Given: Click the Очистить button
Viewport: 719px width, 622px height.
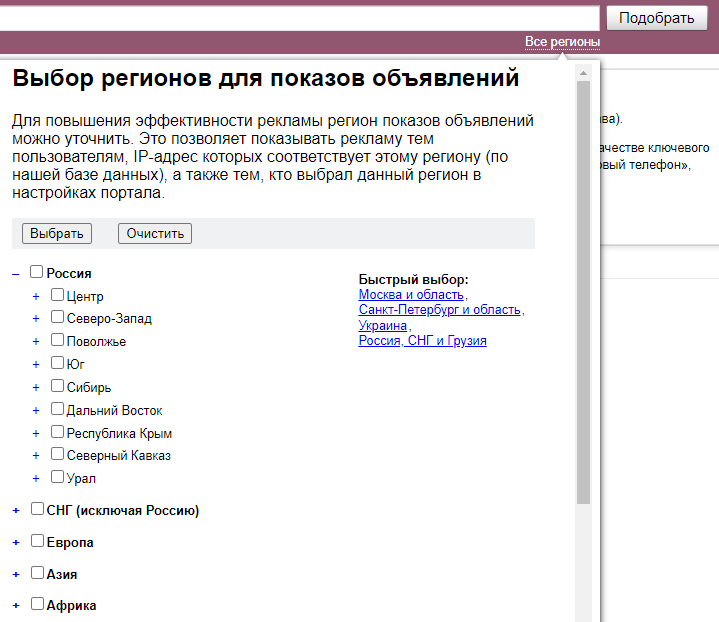Looking at the screenshot, I should [155, 233].
